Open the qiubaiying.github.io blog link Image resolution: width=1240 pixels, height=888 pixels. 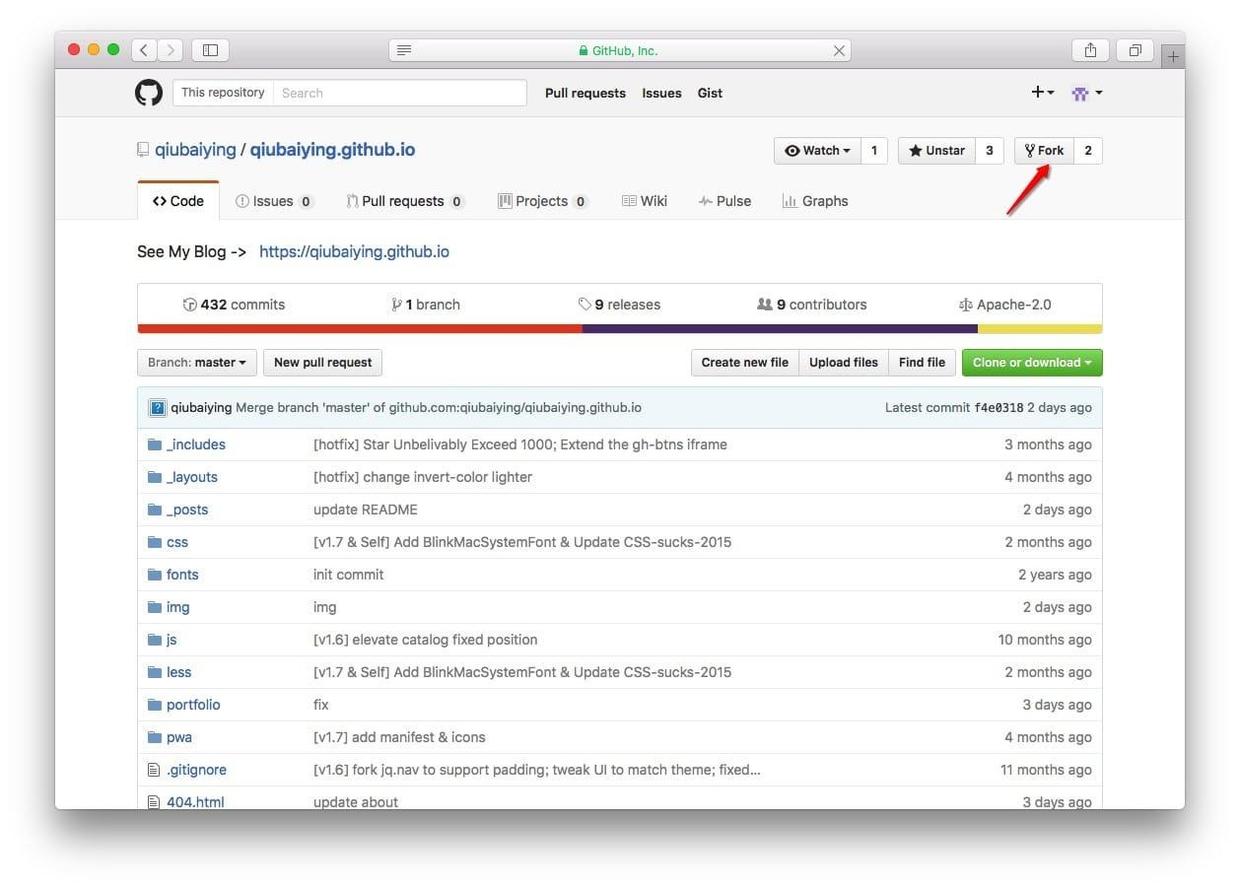click(354, 252)
